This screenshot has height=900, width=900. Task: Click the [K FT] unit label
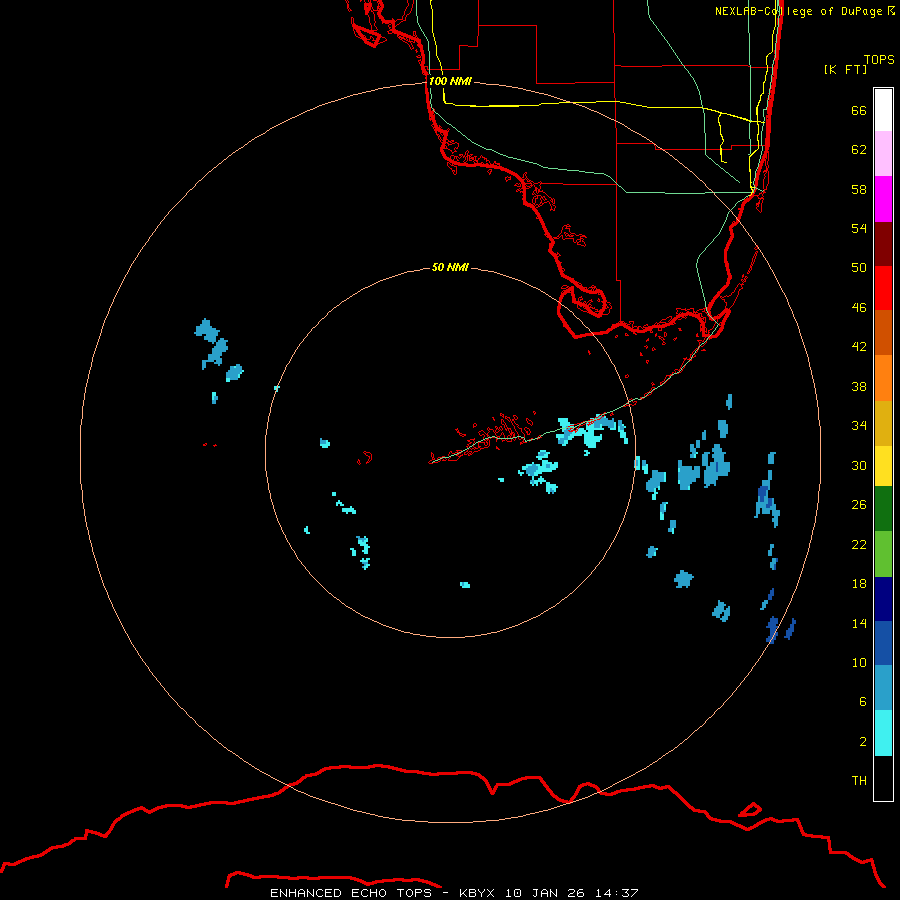pyautogui.click(x=845, y=69)
